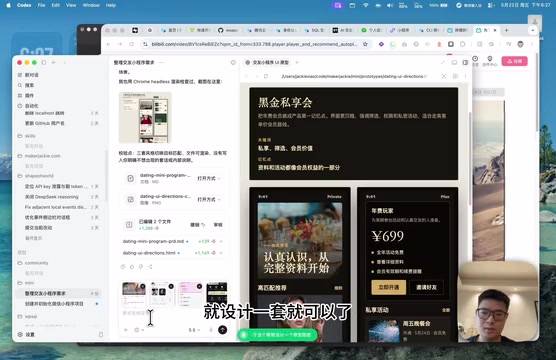Open the orange mode dropdown in composer
Screen dimensions: 556x360
pos(139,330)
